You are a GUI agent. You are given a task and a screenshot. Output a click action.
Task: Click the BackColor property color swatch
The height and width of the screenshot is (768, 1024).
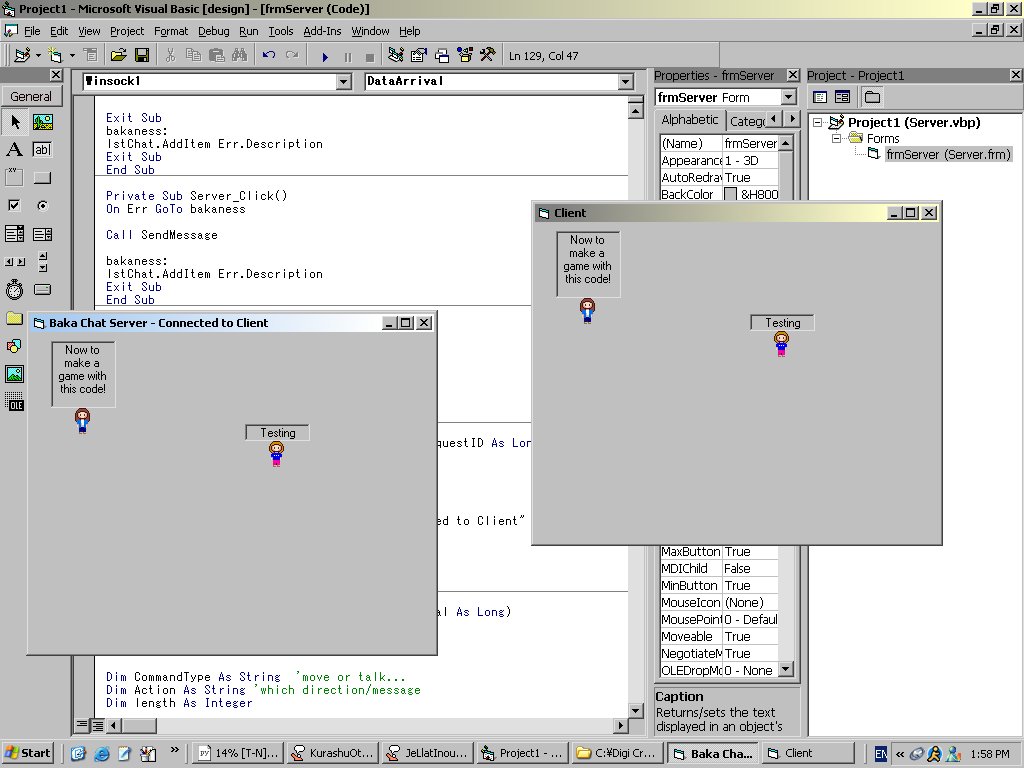click(730, 195)
